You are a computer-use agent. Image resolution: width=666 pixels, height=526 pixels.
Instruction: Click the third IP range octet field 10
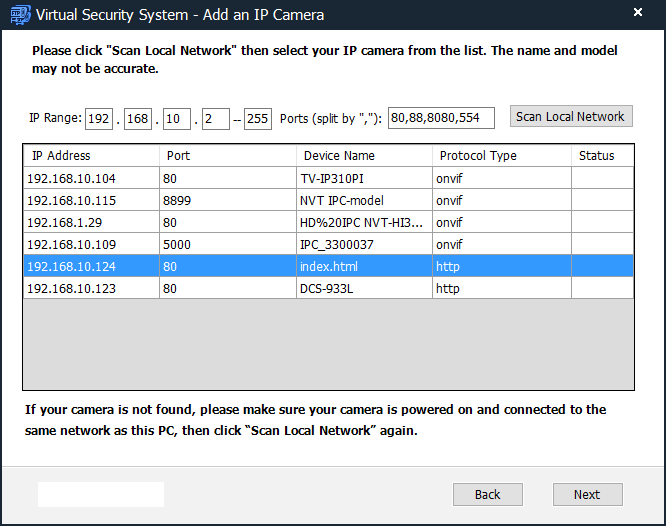177,118
